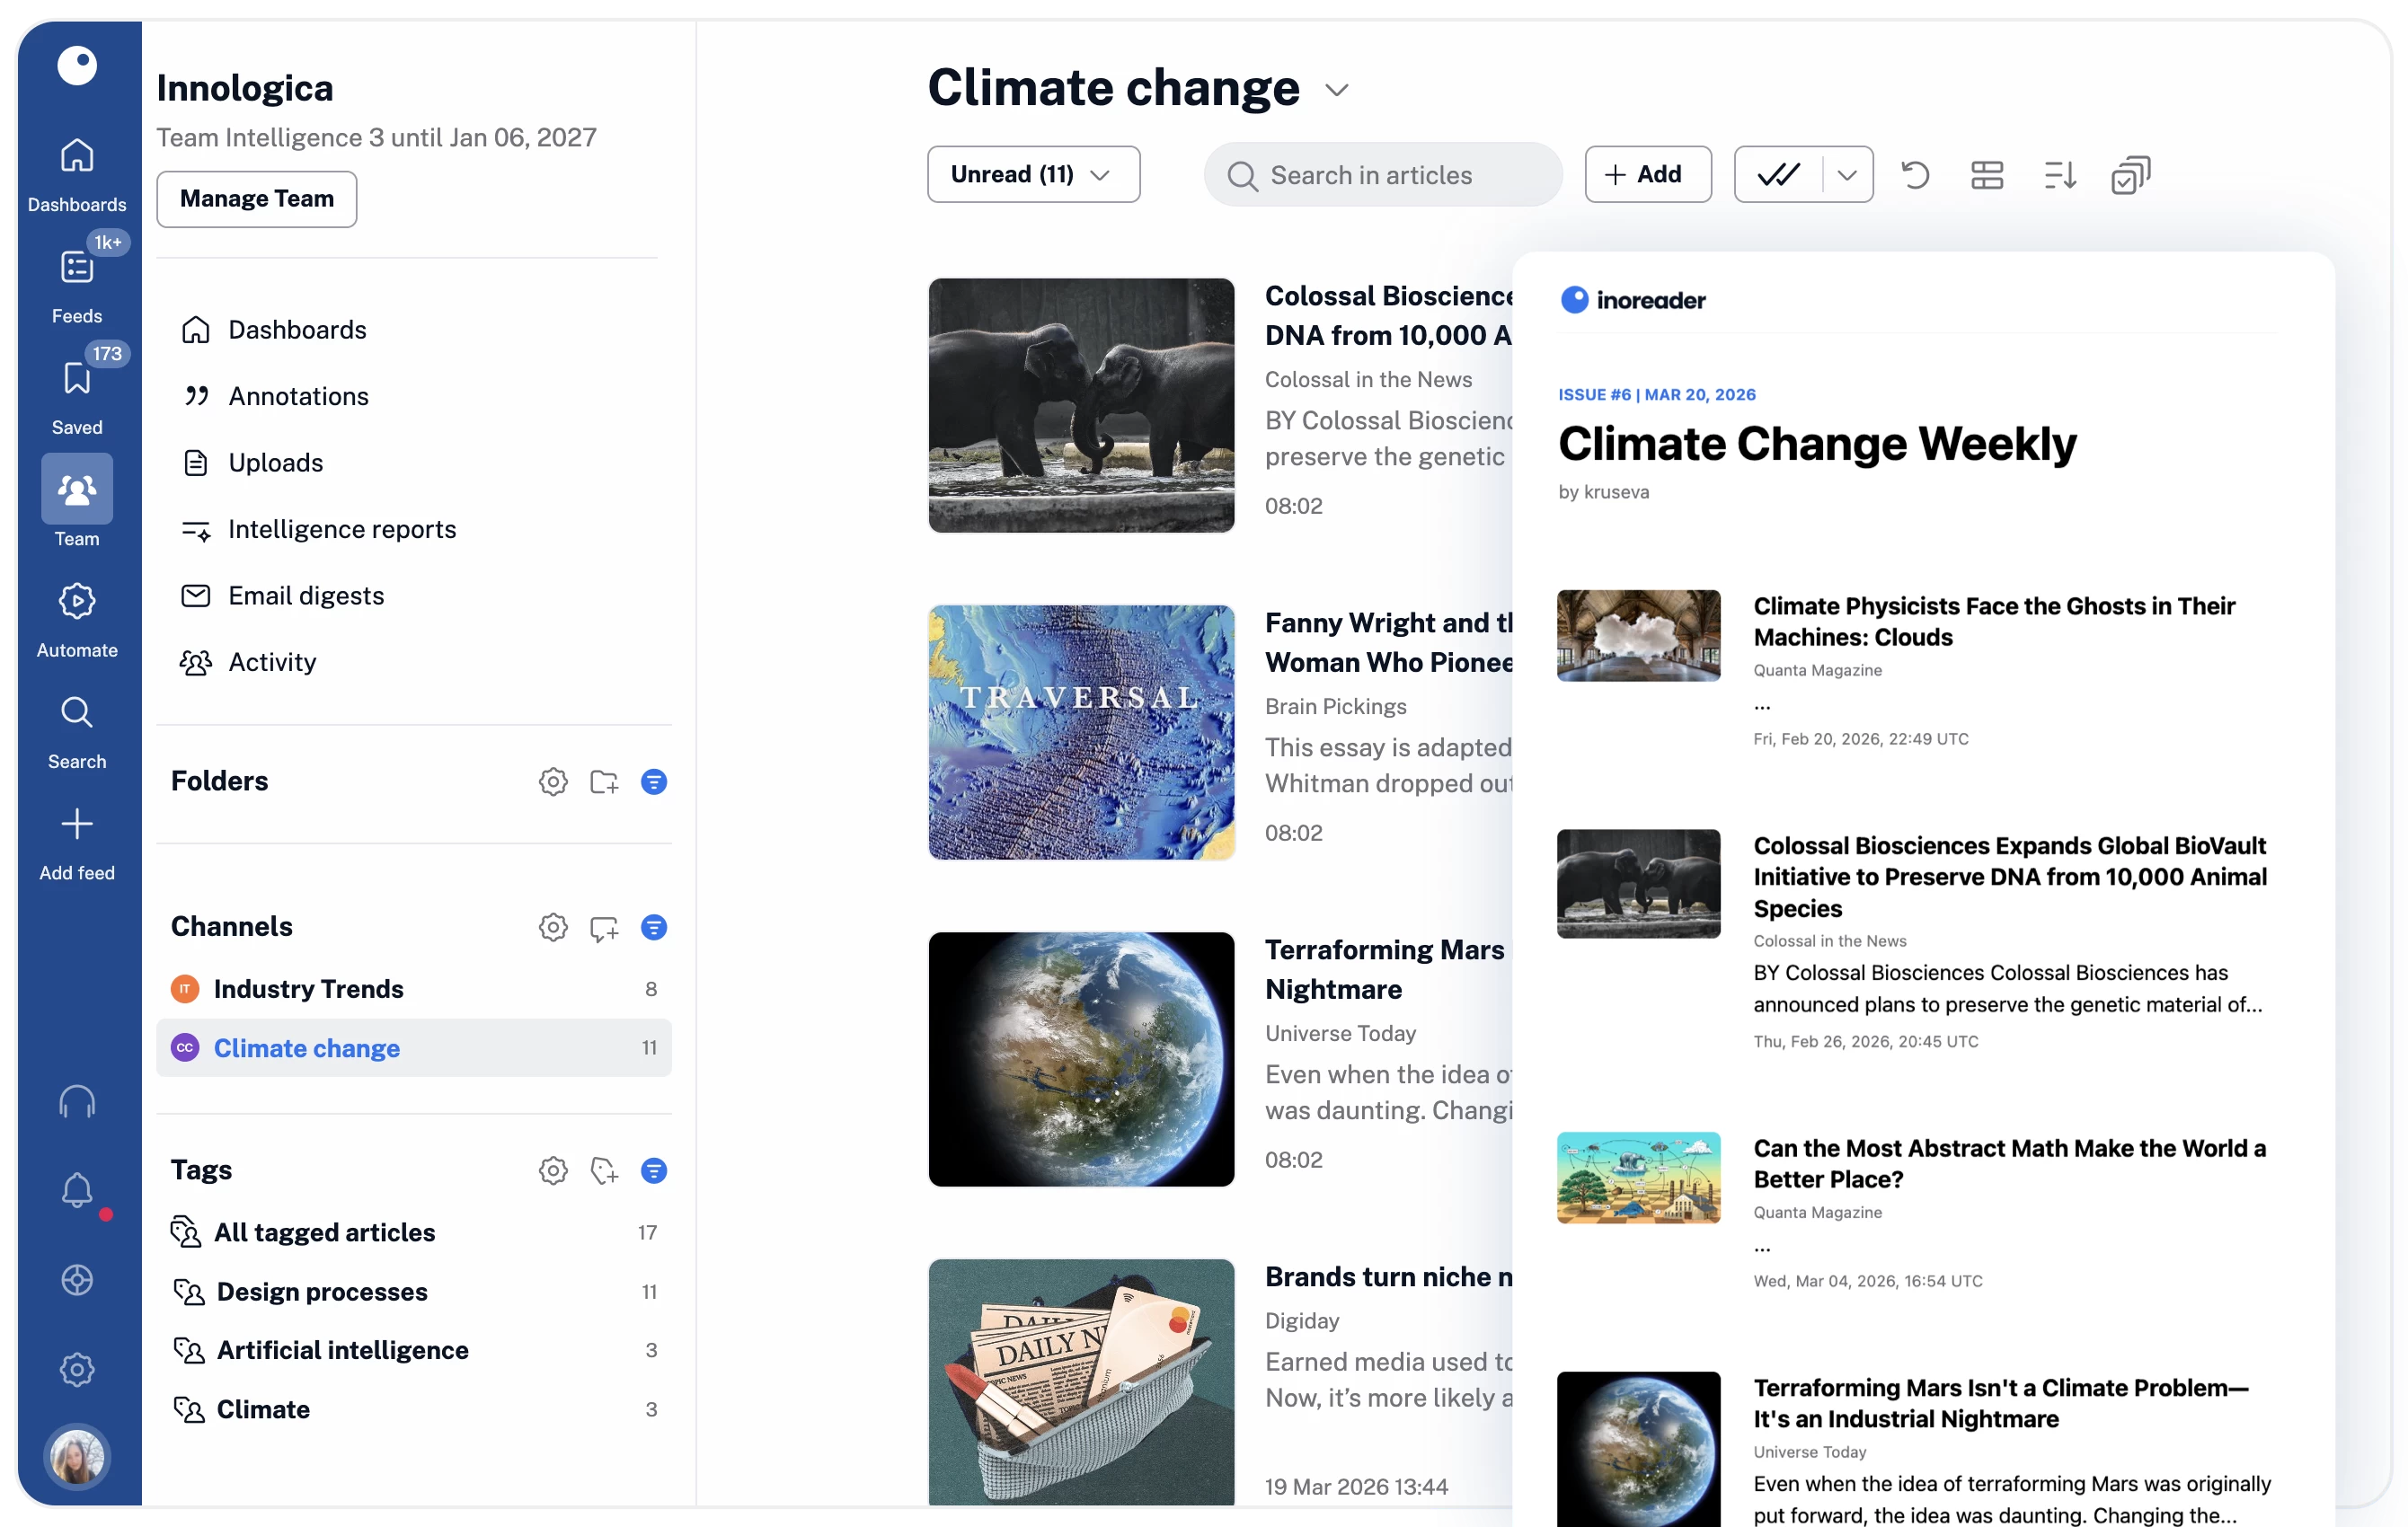Open the Unread (11) filter dropdown
The height and width of the screenshot is (1527, 2408).
pos(1033,175)
